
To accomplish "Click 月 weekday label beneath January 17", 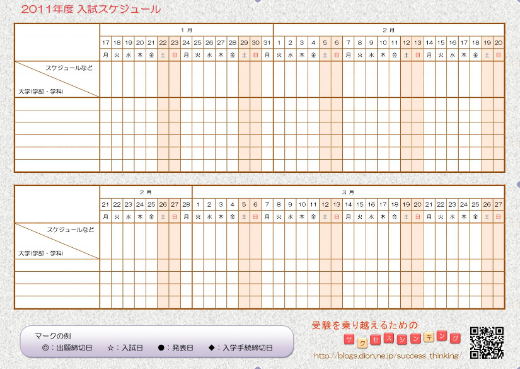I will [106, 55].
